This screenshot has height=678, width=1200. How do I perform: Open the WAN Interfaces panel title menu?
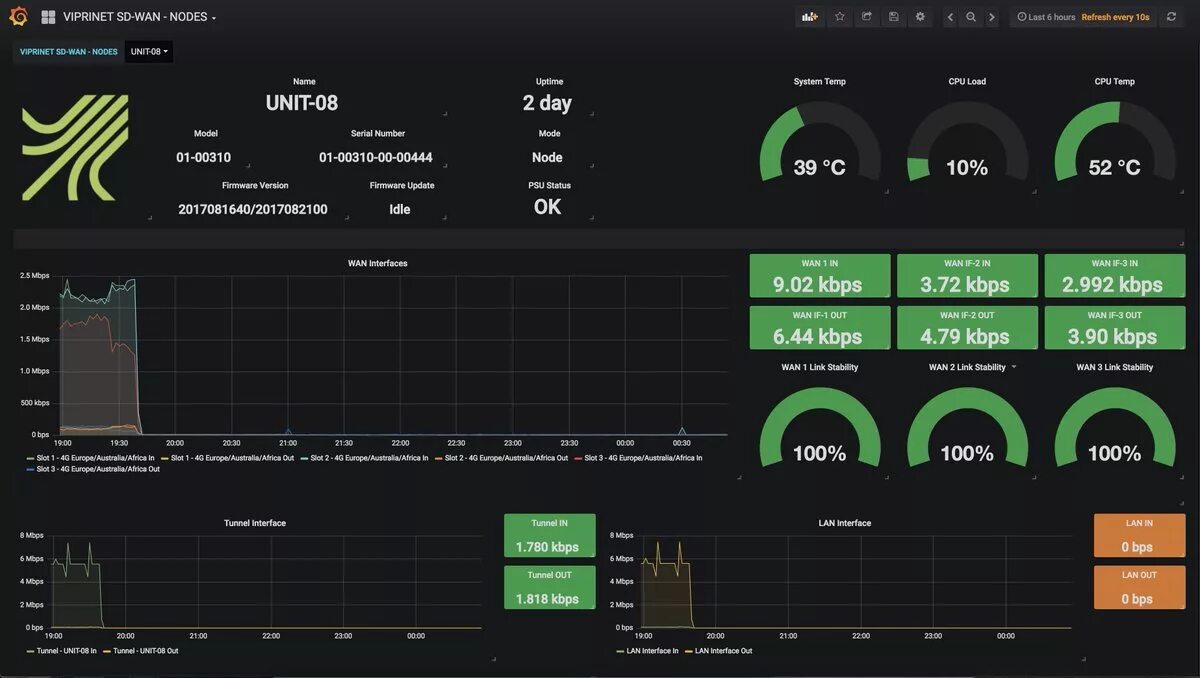[x=377, y=263]
